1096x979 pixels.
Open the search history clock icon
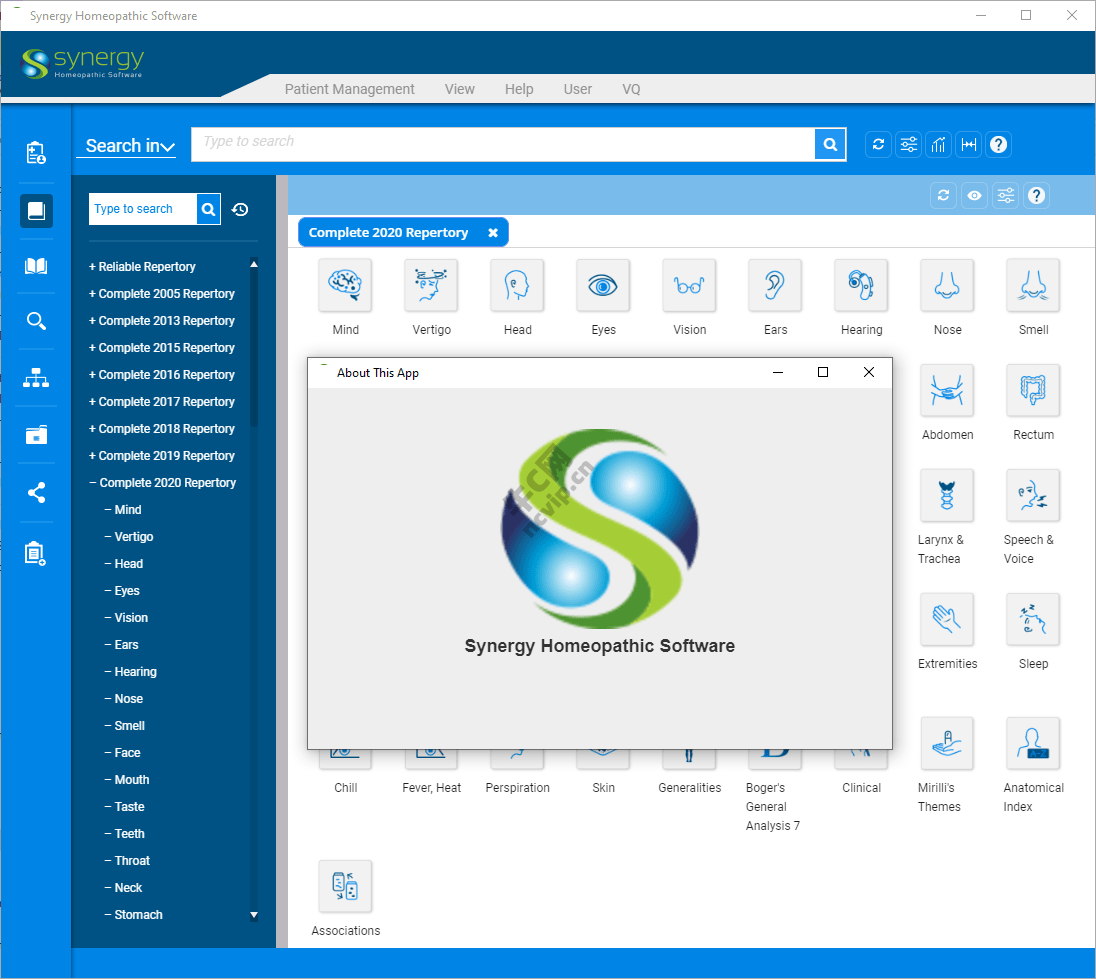240,210
